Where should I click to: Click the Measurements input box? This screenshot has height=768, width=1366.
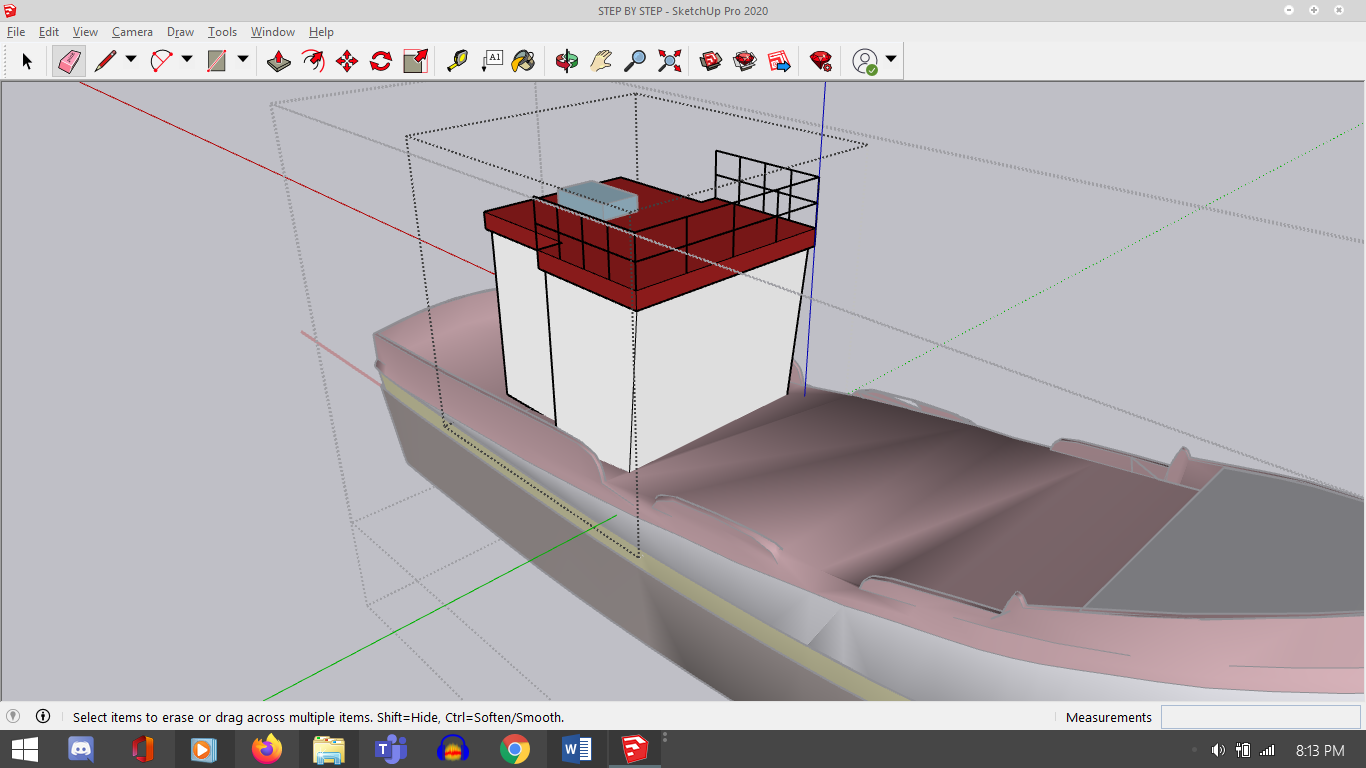click(x=1260, y=717)
